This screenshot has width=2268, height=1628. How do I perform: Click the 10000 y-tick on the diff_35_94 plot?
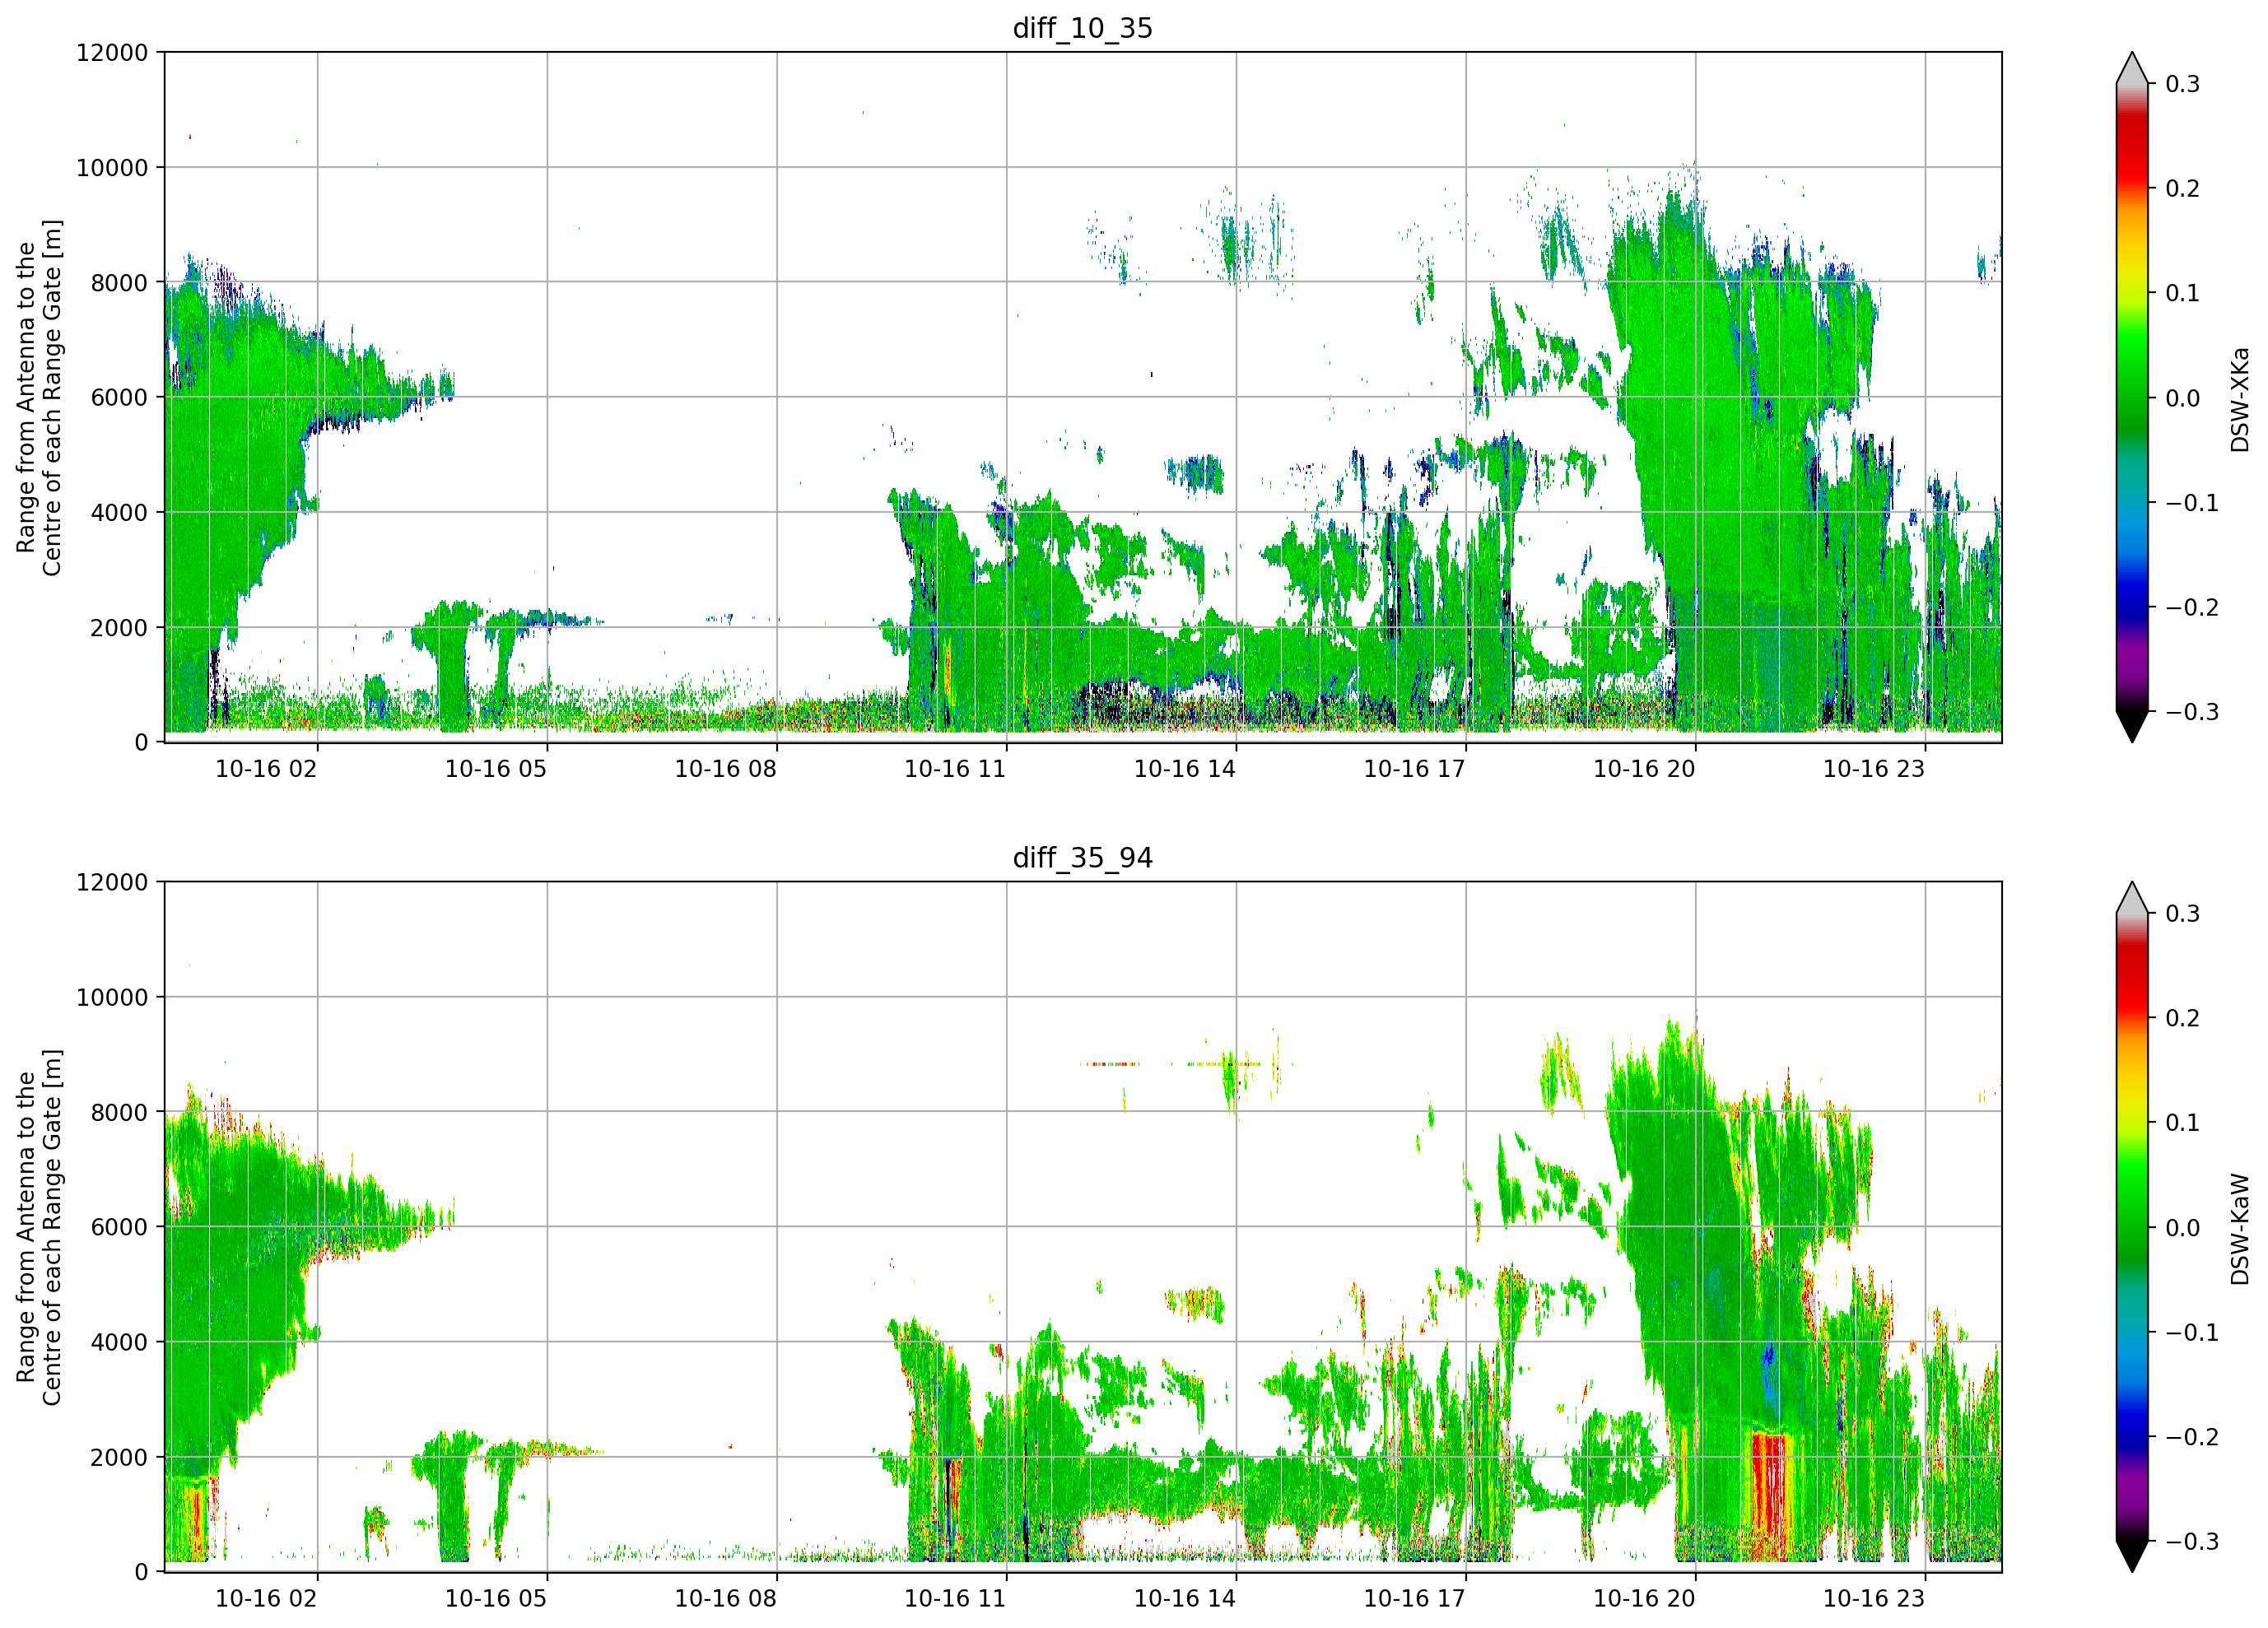[x=112, y=997]
